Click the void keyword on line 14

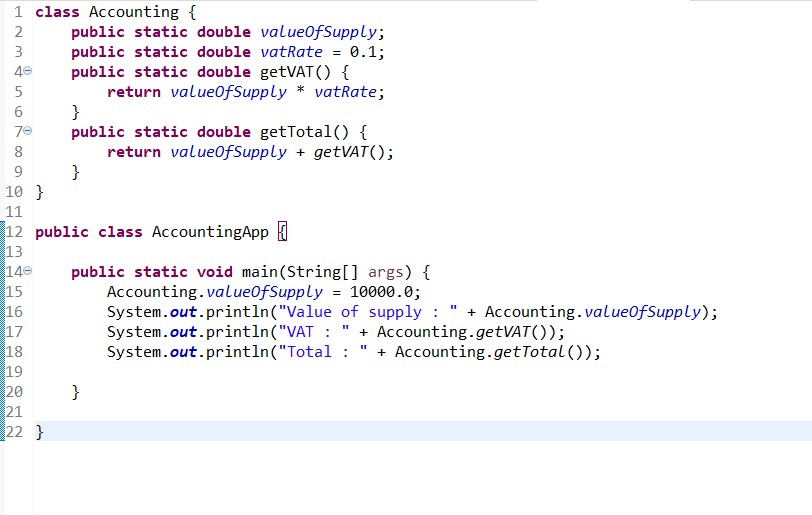pos(214,272)
